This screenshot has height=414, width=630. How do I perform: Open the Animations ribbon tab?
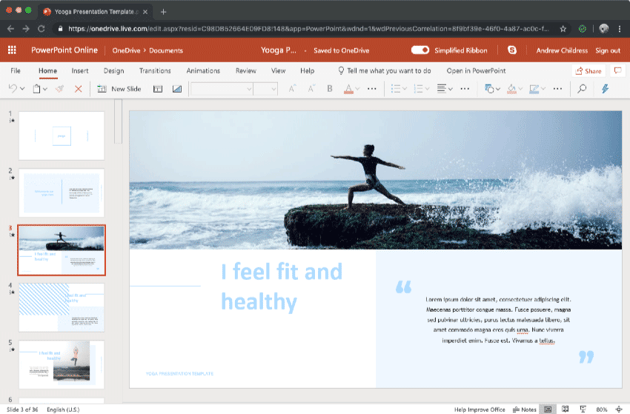203,71
